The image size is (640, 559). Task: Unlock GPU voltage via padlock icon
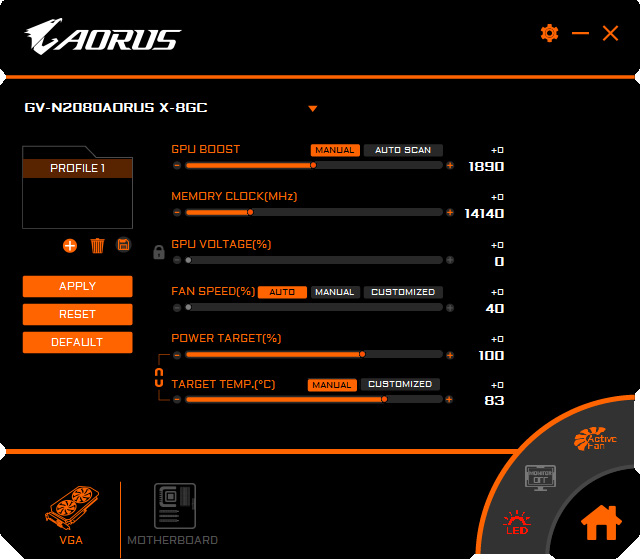[x=159, y=252]
